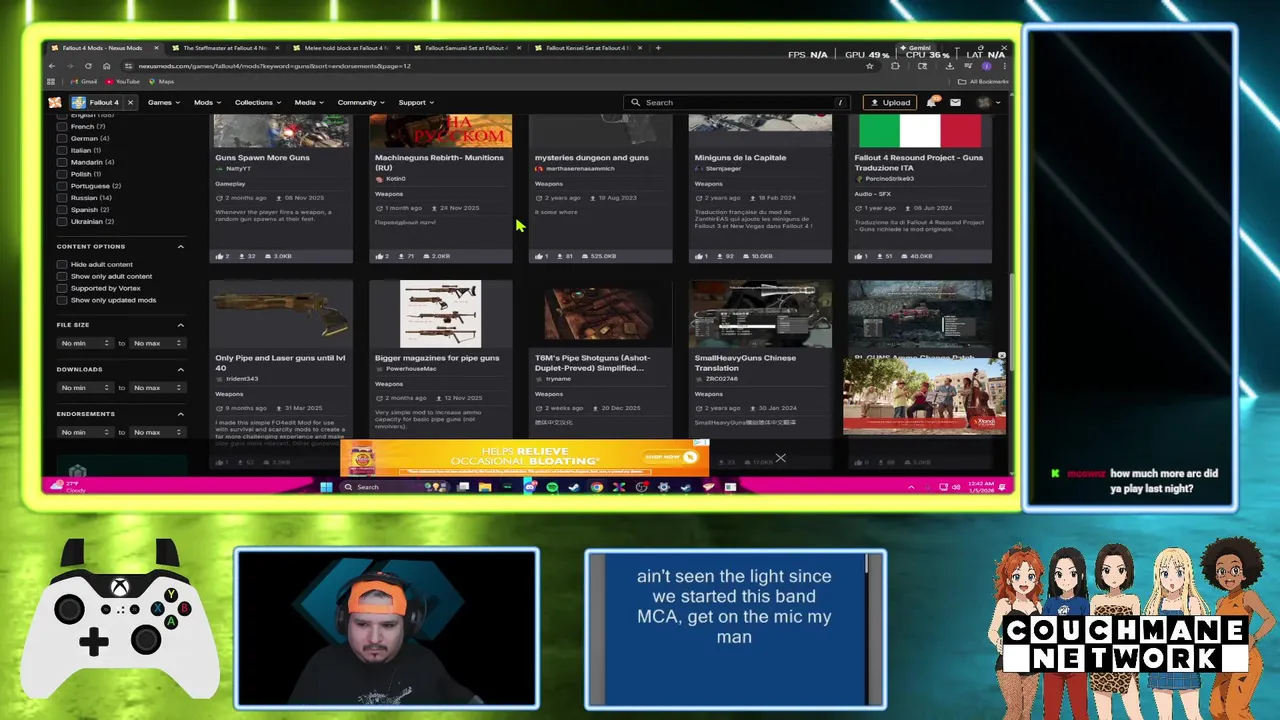Image resolution: width=1280 pixels, height=720 pixels.
Task: Go to browser home page icon
Action: pos(106,66)
